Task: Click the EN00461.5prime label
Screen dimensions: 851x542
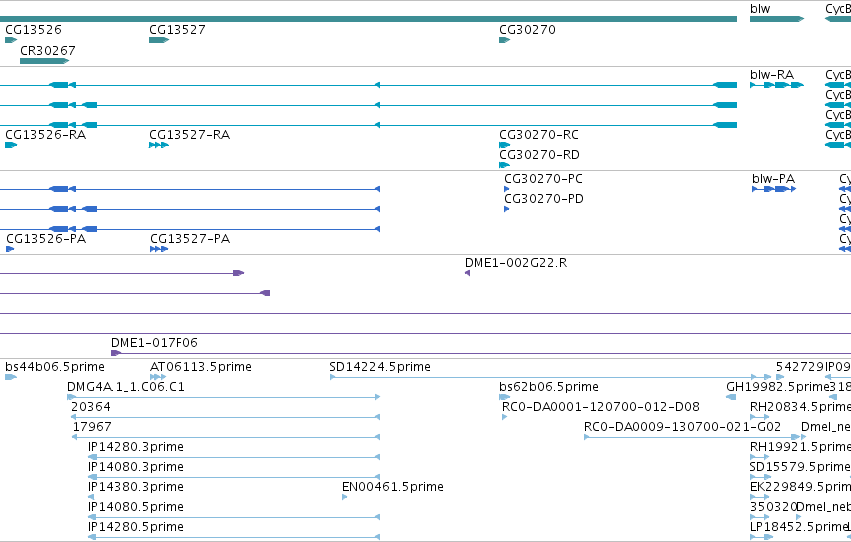Action: pyautogui.click(x=393, y=487)
